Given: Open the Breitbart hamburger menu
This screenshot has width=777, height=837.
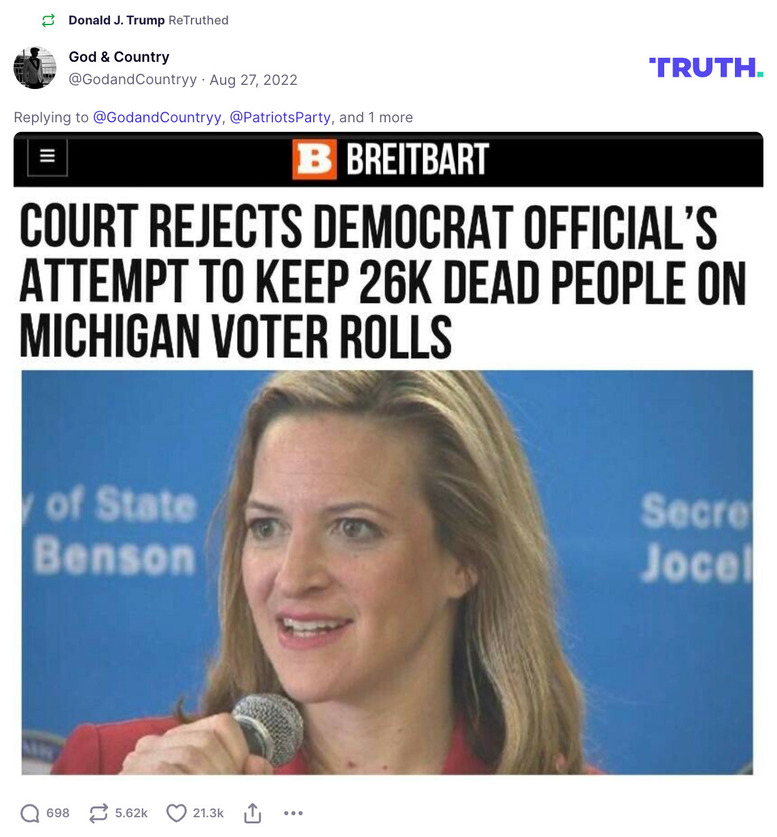Looking at the screenshot, I should [47, 156].
